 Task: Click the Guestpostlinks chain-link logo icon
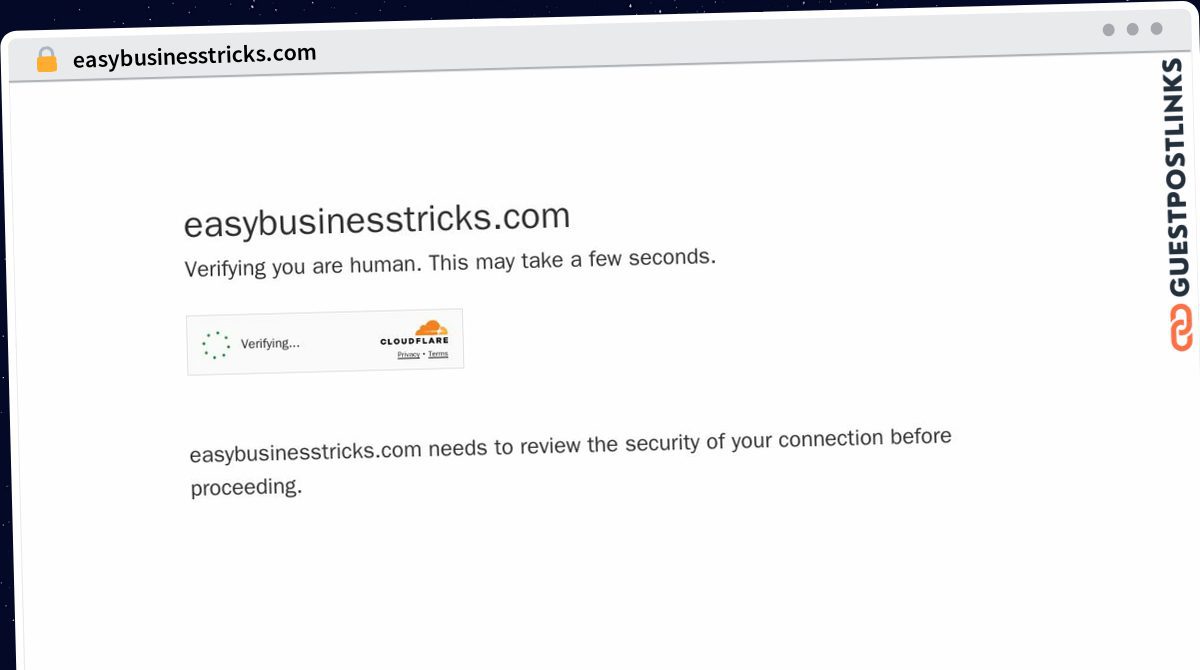tap(1180, 328)
